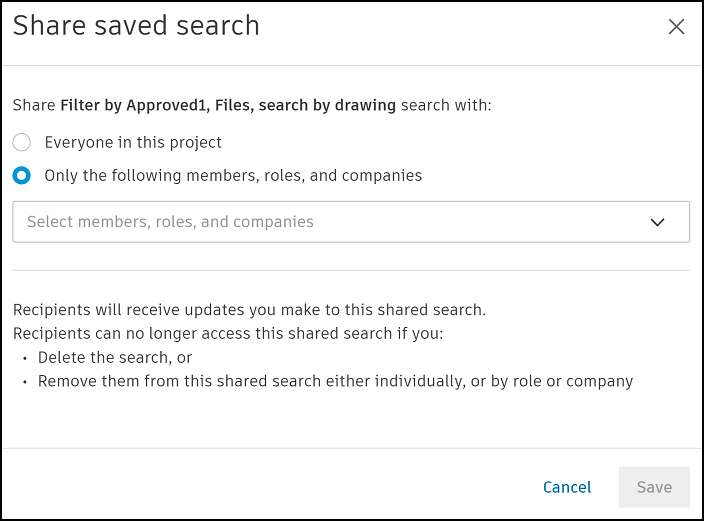Click the "search with:" text after the search name
This screenshot has width=704, height=521.
446,105
